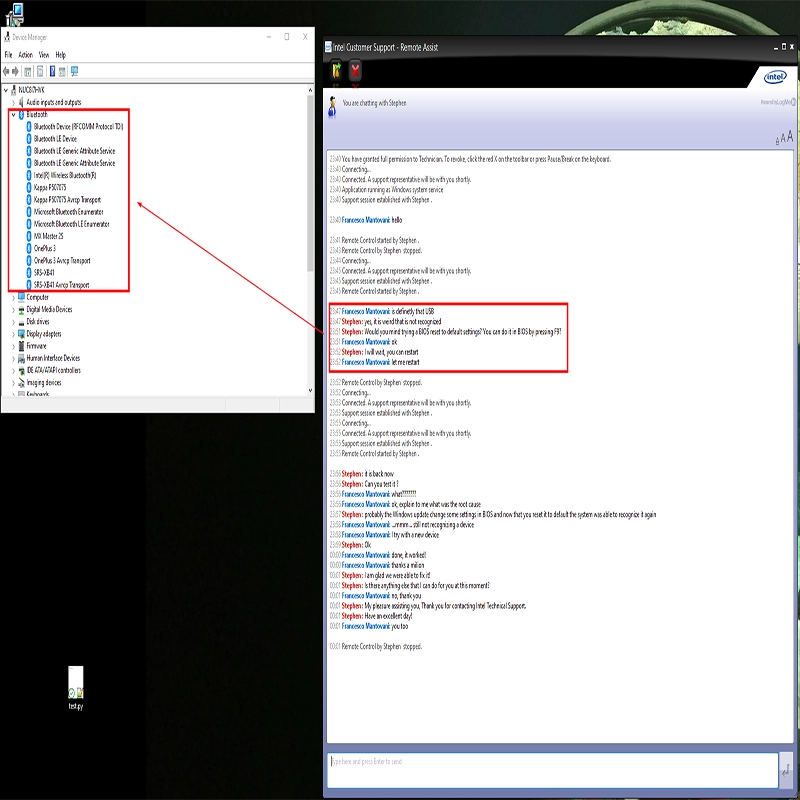The width and height of the screenshot is (800, 800).
Task: Focus the chat message input field
Action: [553, 769]
